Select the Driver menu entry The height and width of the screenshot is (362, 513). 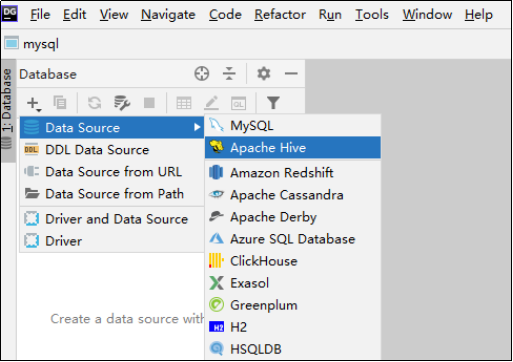point(112,241)
